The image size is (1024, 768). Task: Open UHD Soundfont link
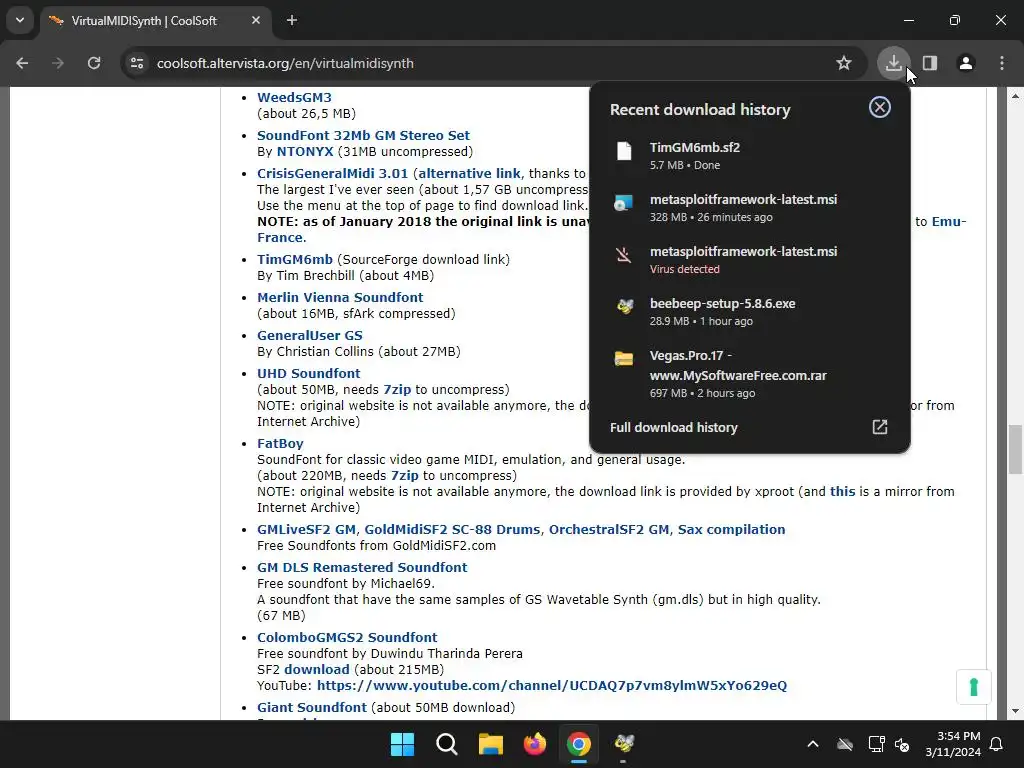pos(308,374)
